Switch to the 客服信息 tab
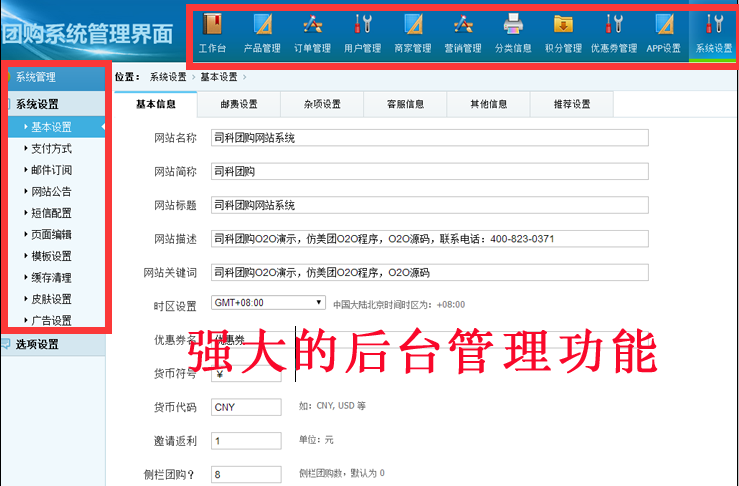This screenshot has height=486, width=739. tap(405, 104)
